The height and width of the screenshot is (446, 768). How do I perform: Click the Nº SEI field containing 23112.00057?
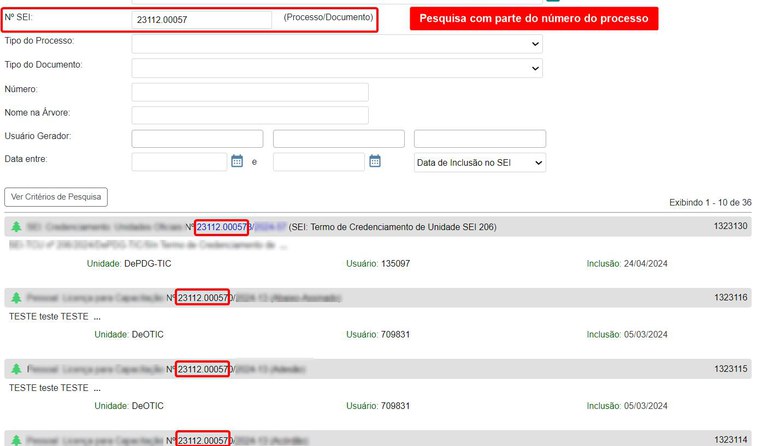click(x=201, y=20)
